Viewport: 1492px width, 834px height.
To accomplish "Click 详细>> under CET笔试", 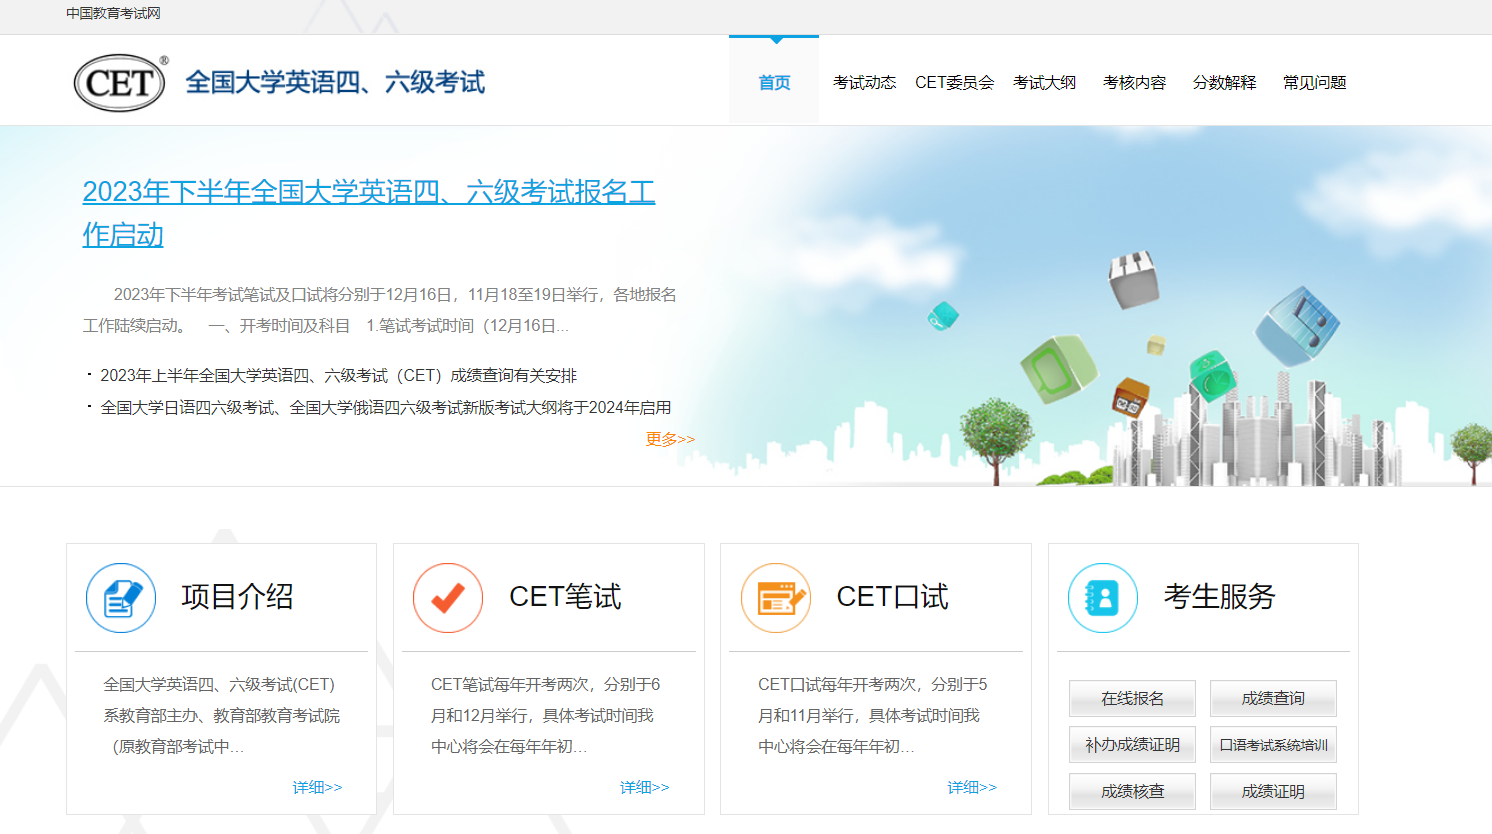I will click(x=644, y=787).
